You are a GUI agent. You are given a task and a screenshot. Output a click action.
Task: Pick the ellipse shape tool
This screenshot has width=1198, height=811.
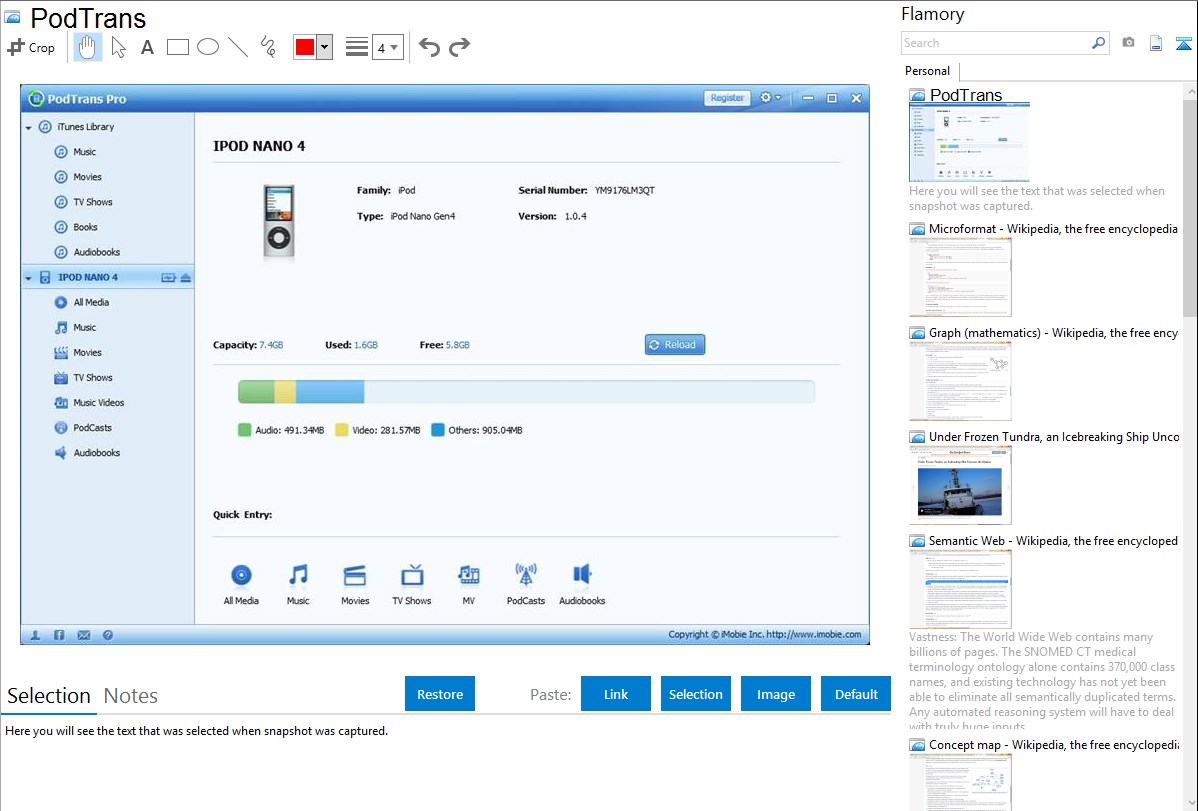pyautogui.click(x=208, y=47)
